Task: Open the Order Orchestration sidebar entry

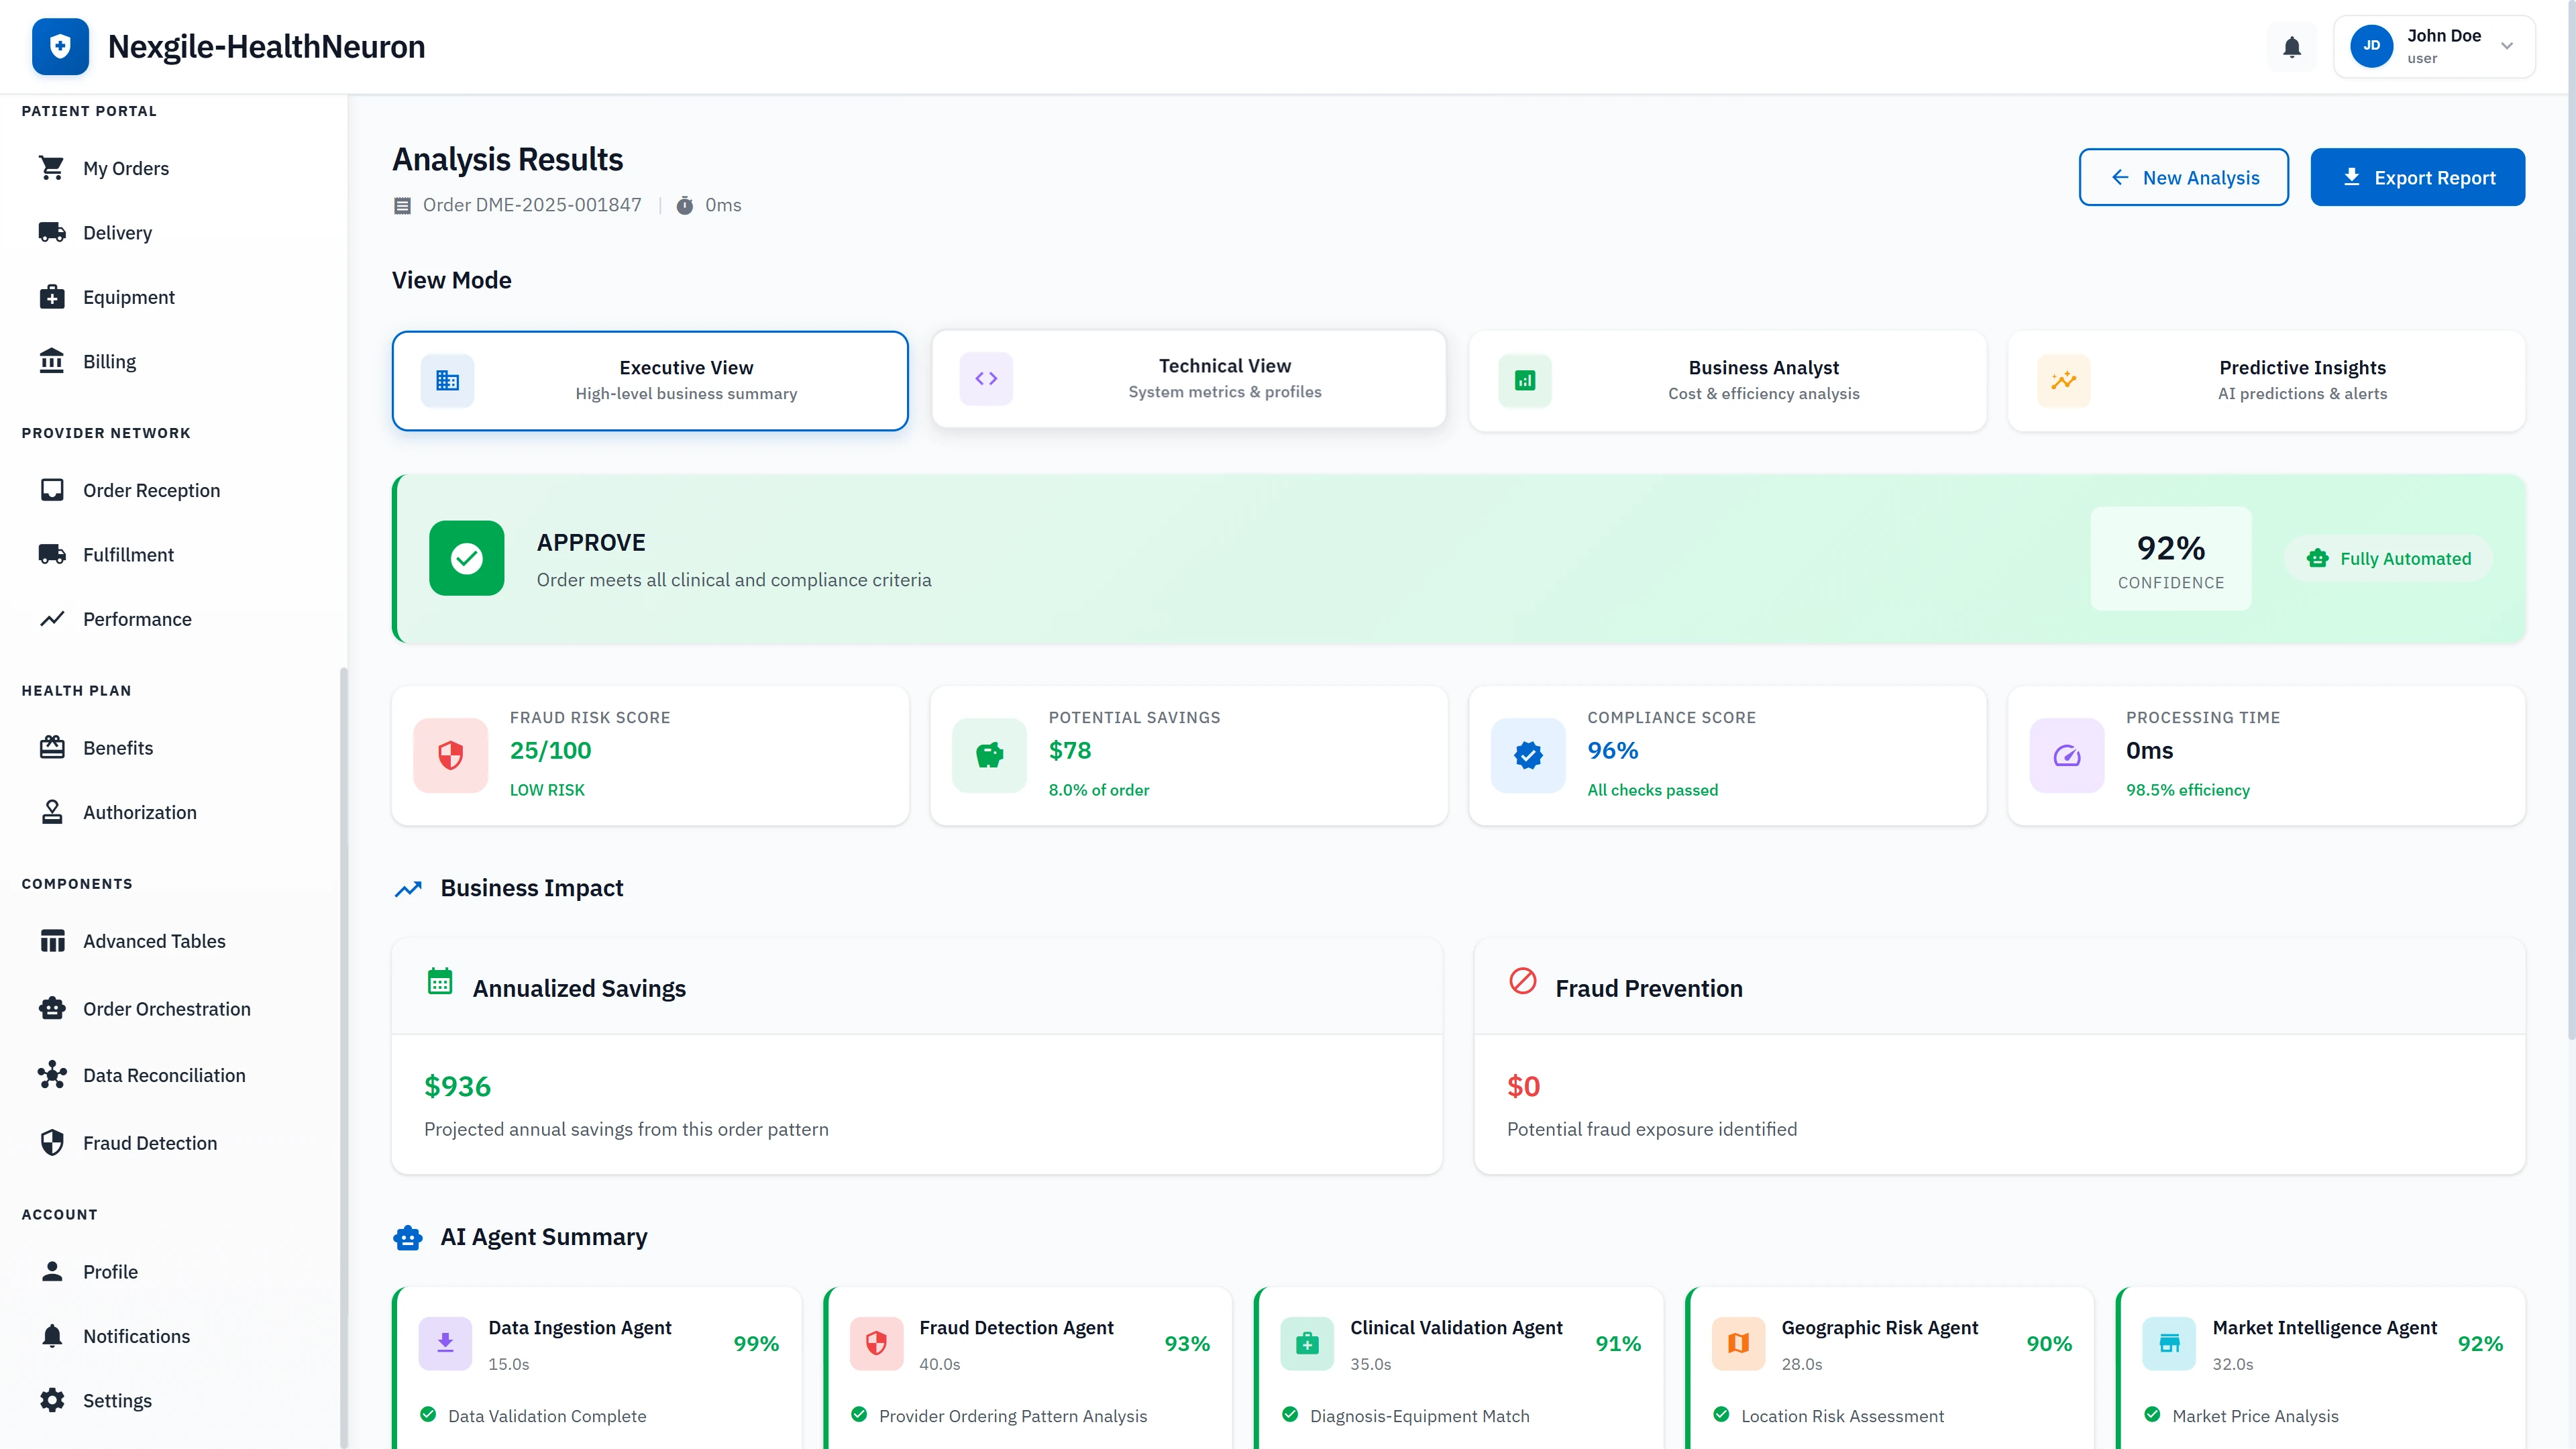Action: [x=166, y=1008]
